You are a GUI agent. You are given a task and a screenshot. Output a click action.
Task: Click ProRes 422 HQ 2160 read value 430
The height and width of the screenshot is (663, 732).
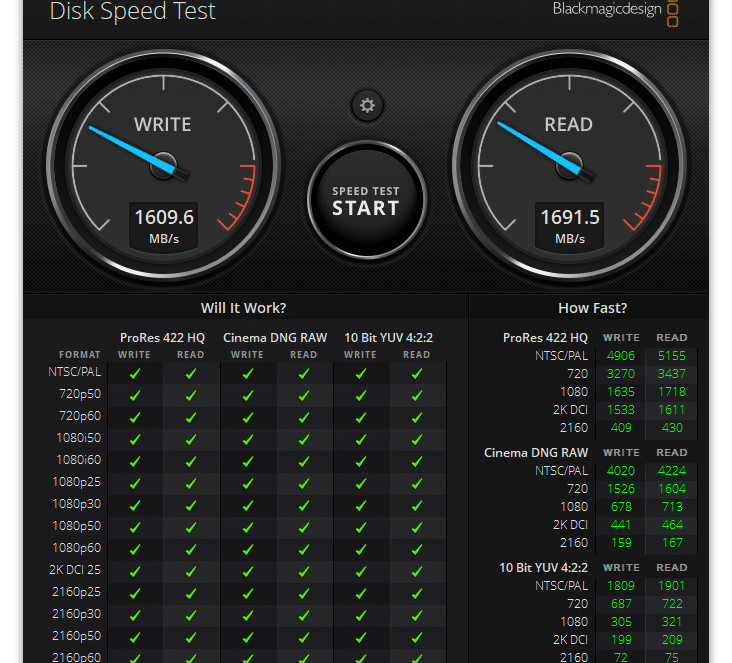[672, 428]
